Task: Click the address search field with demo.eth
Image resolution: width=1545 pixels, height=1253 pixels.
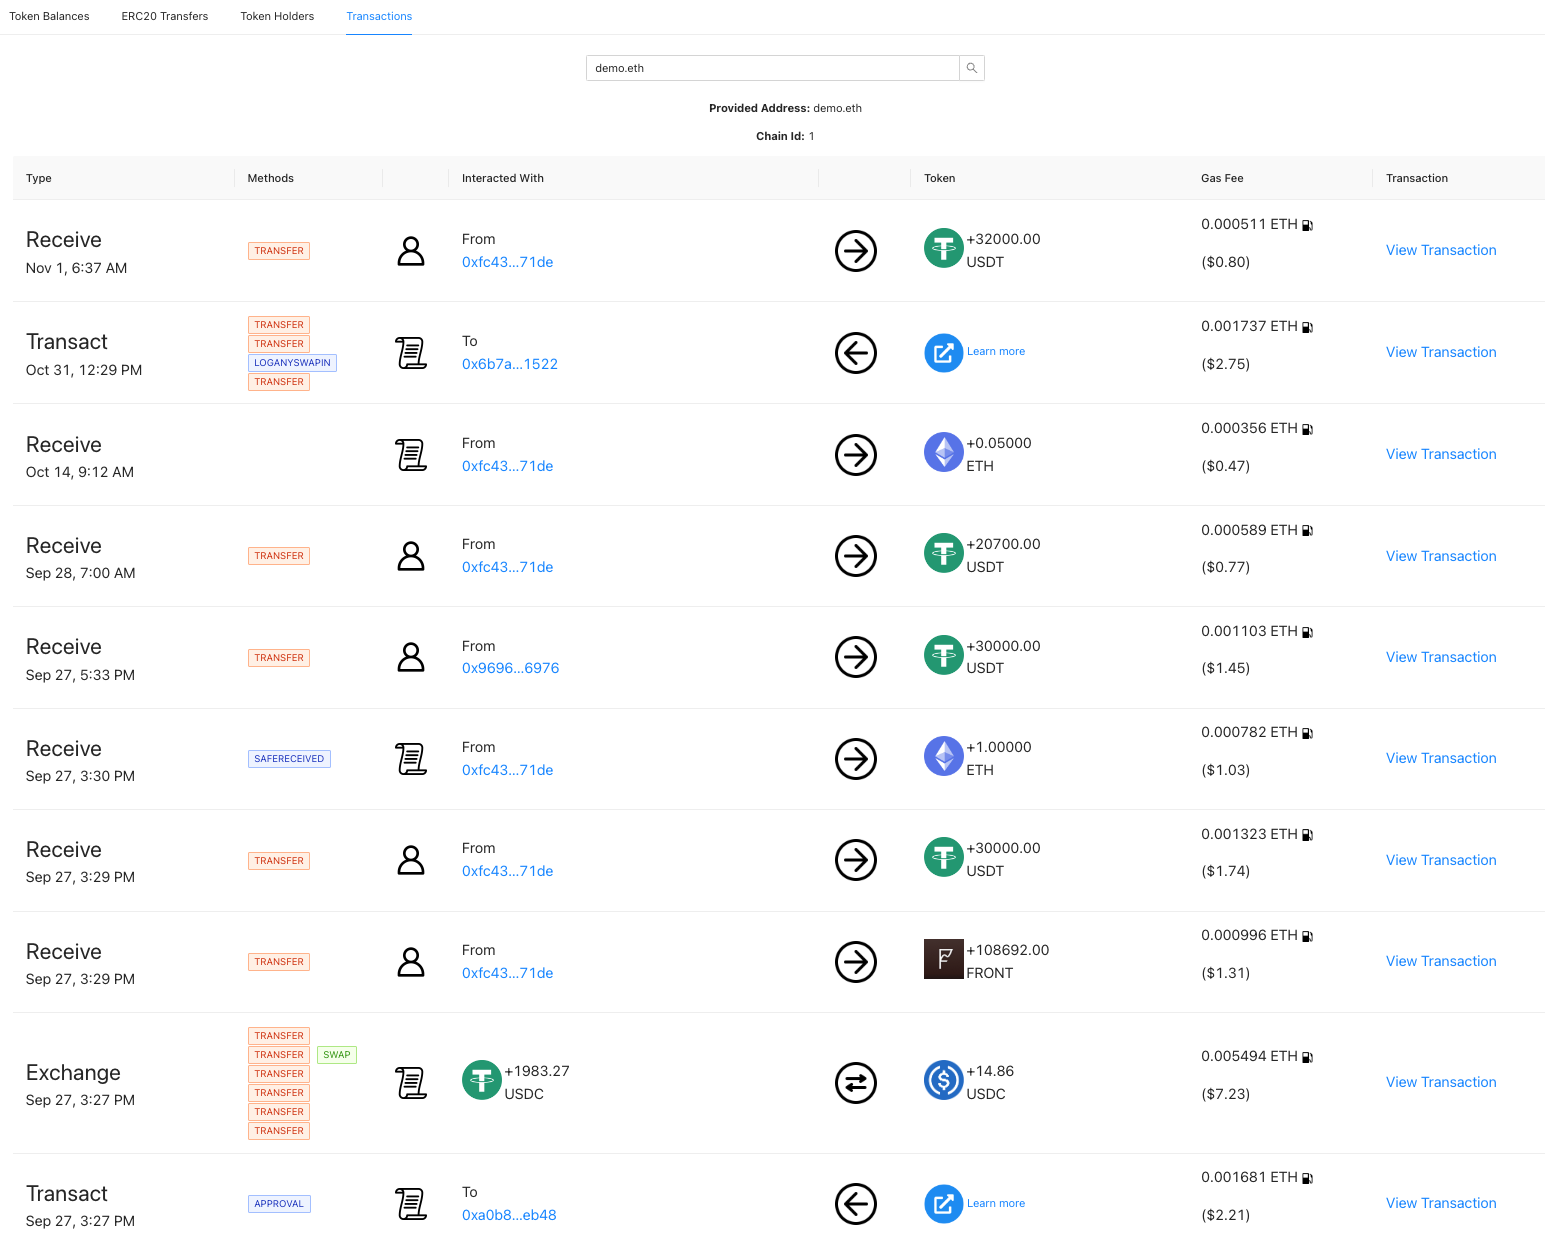Action: pyautogui.click(x=771, y=68)
